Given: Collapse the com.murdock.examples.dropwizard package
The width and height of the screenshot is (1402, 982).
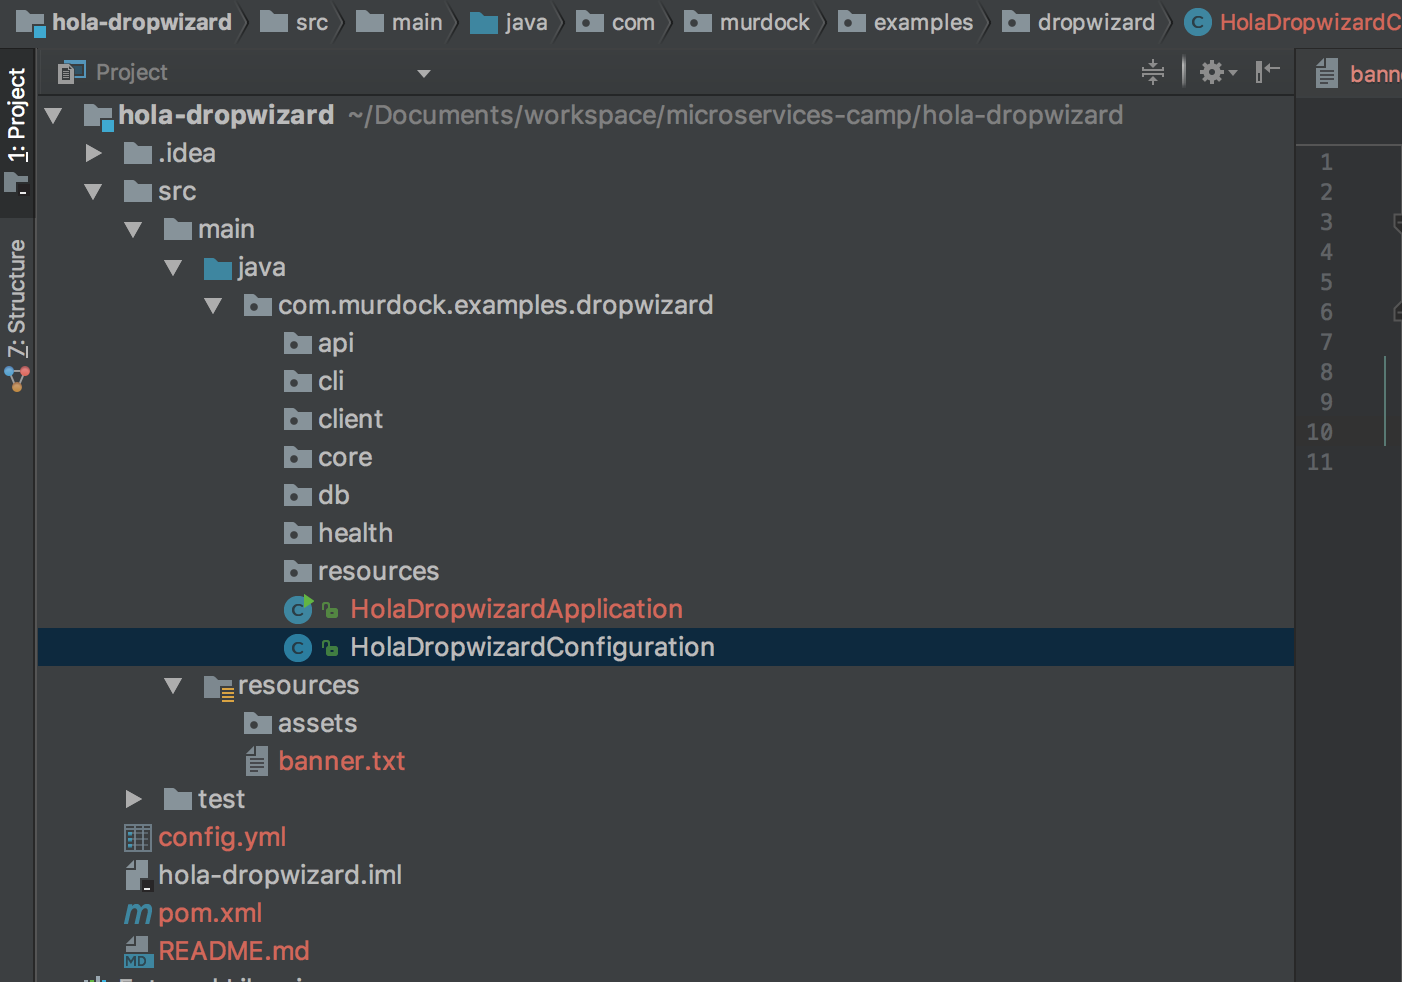Looking at the screenshot, I should tap(213, 306).
